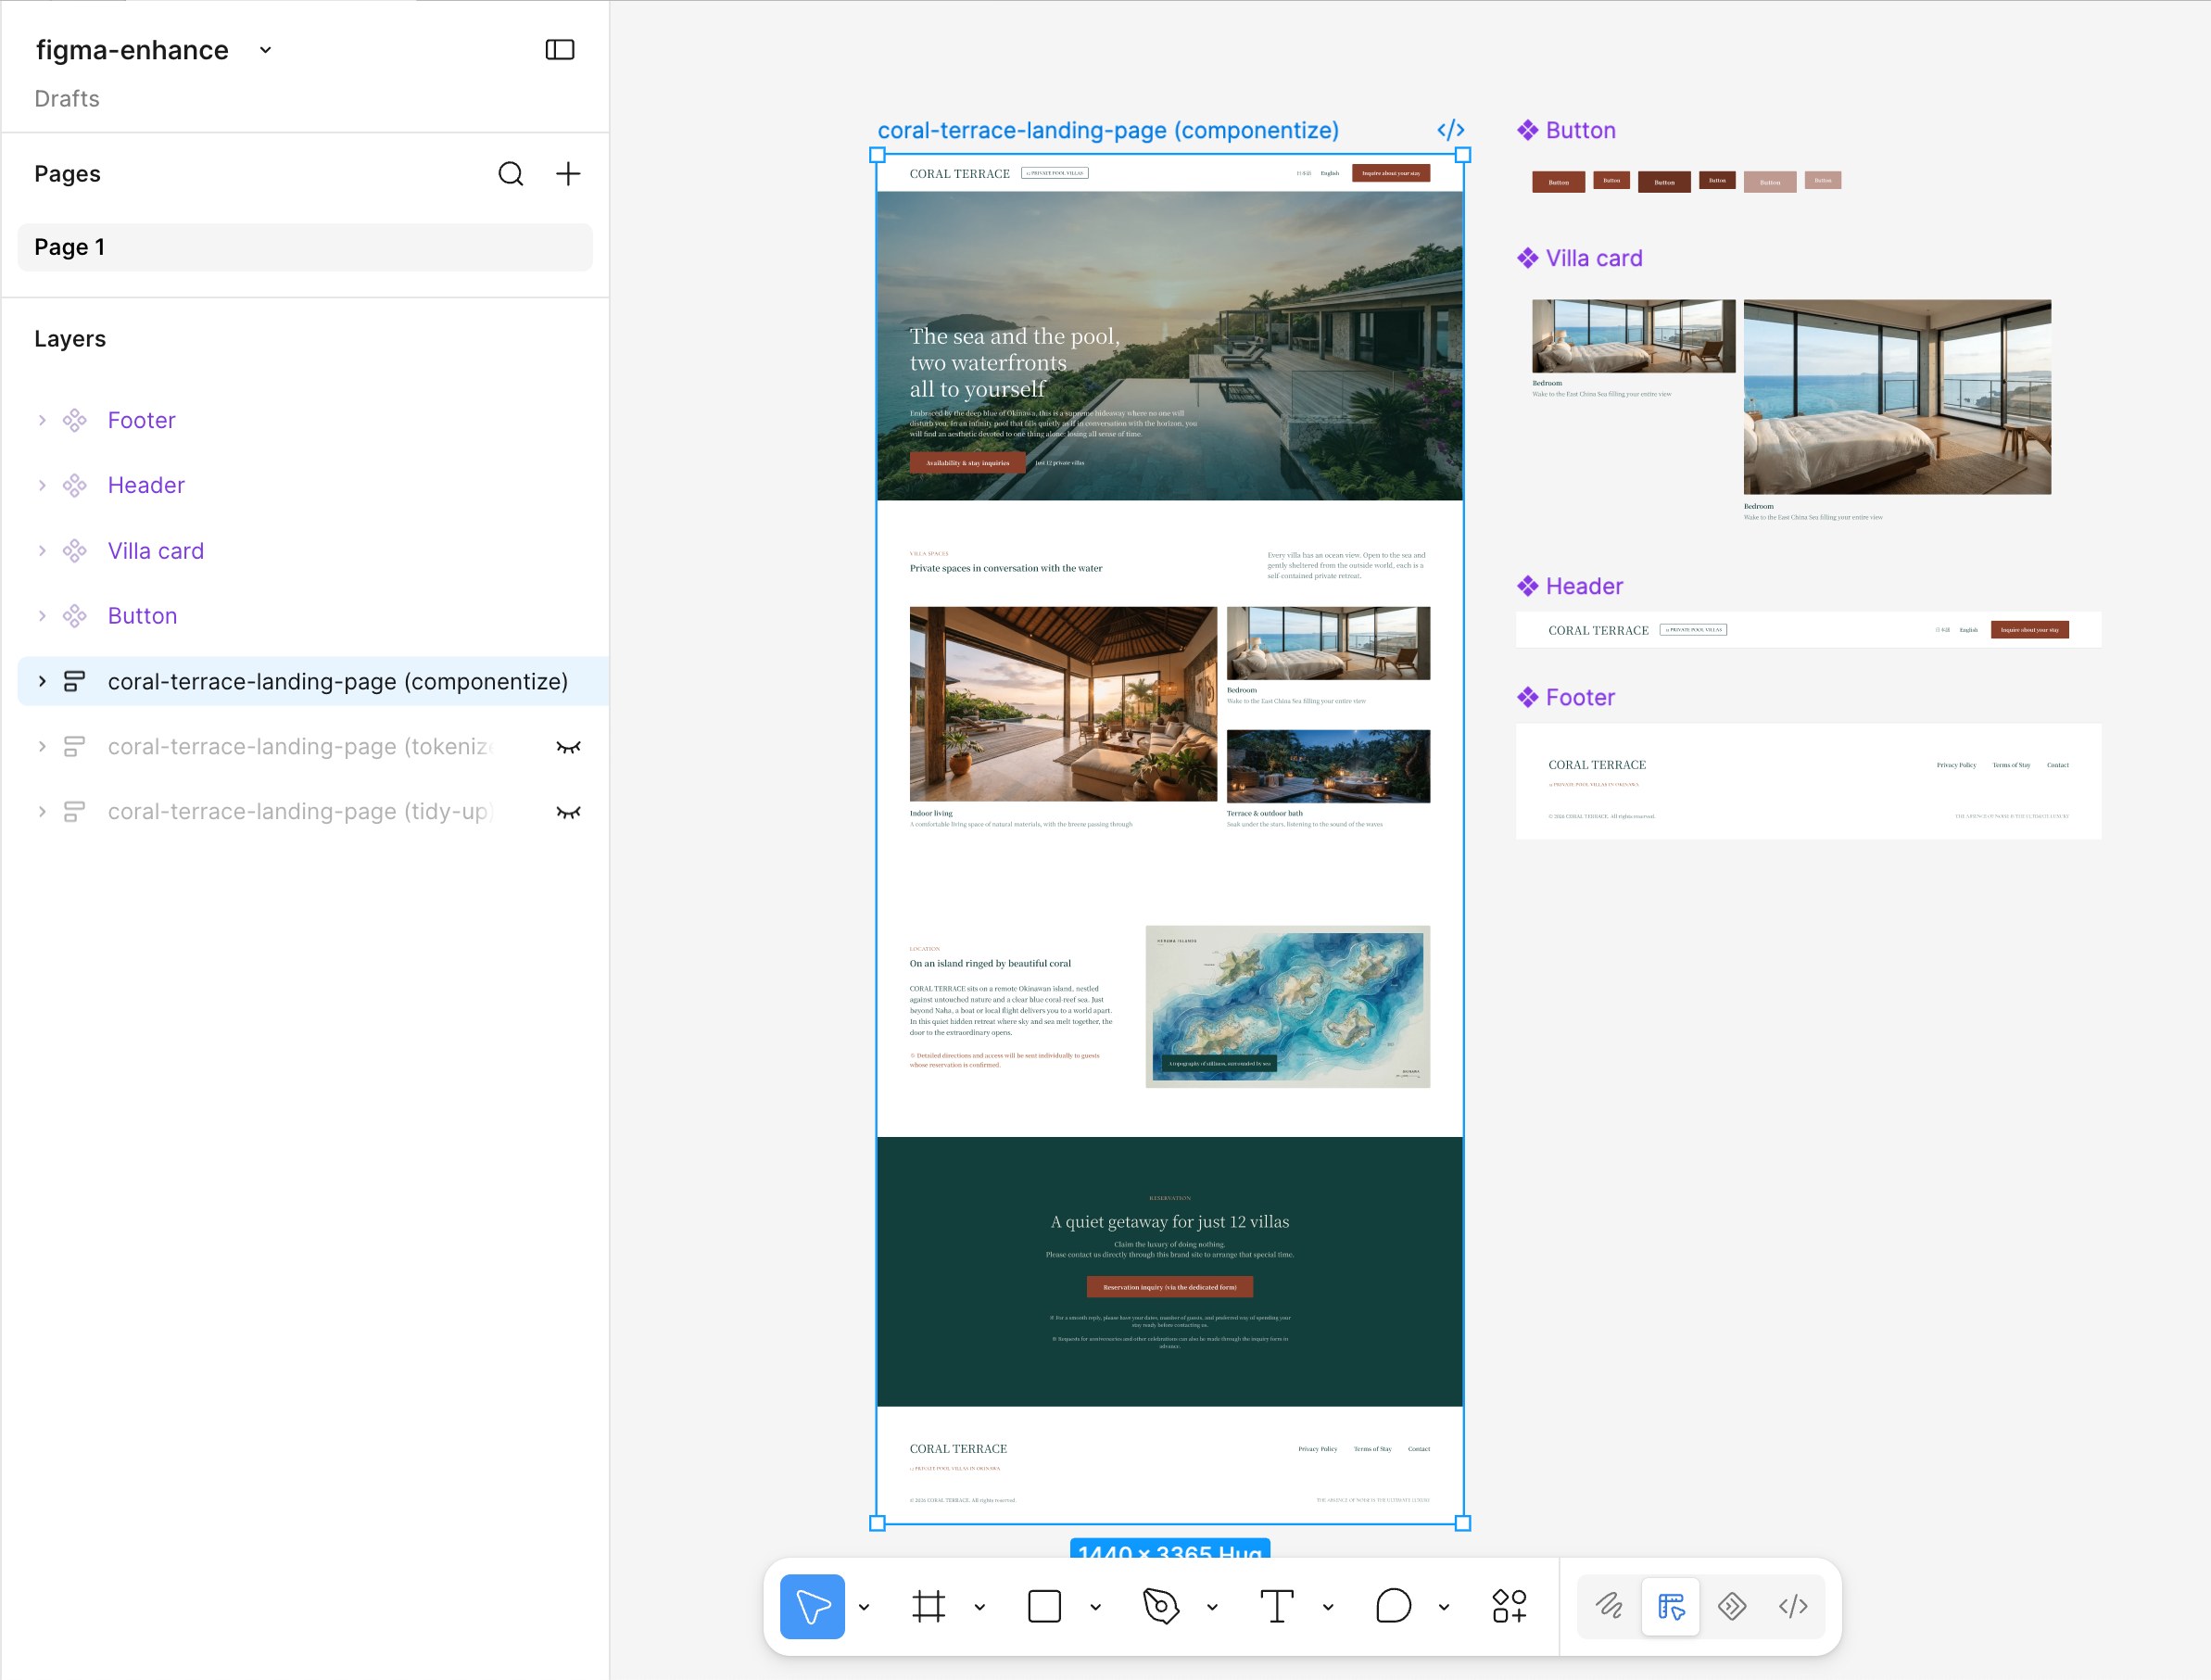This screenshot has height=1680, width=2211.
Task: Show the hidden tidy-up layer
Action: pos(568,812)
